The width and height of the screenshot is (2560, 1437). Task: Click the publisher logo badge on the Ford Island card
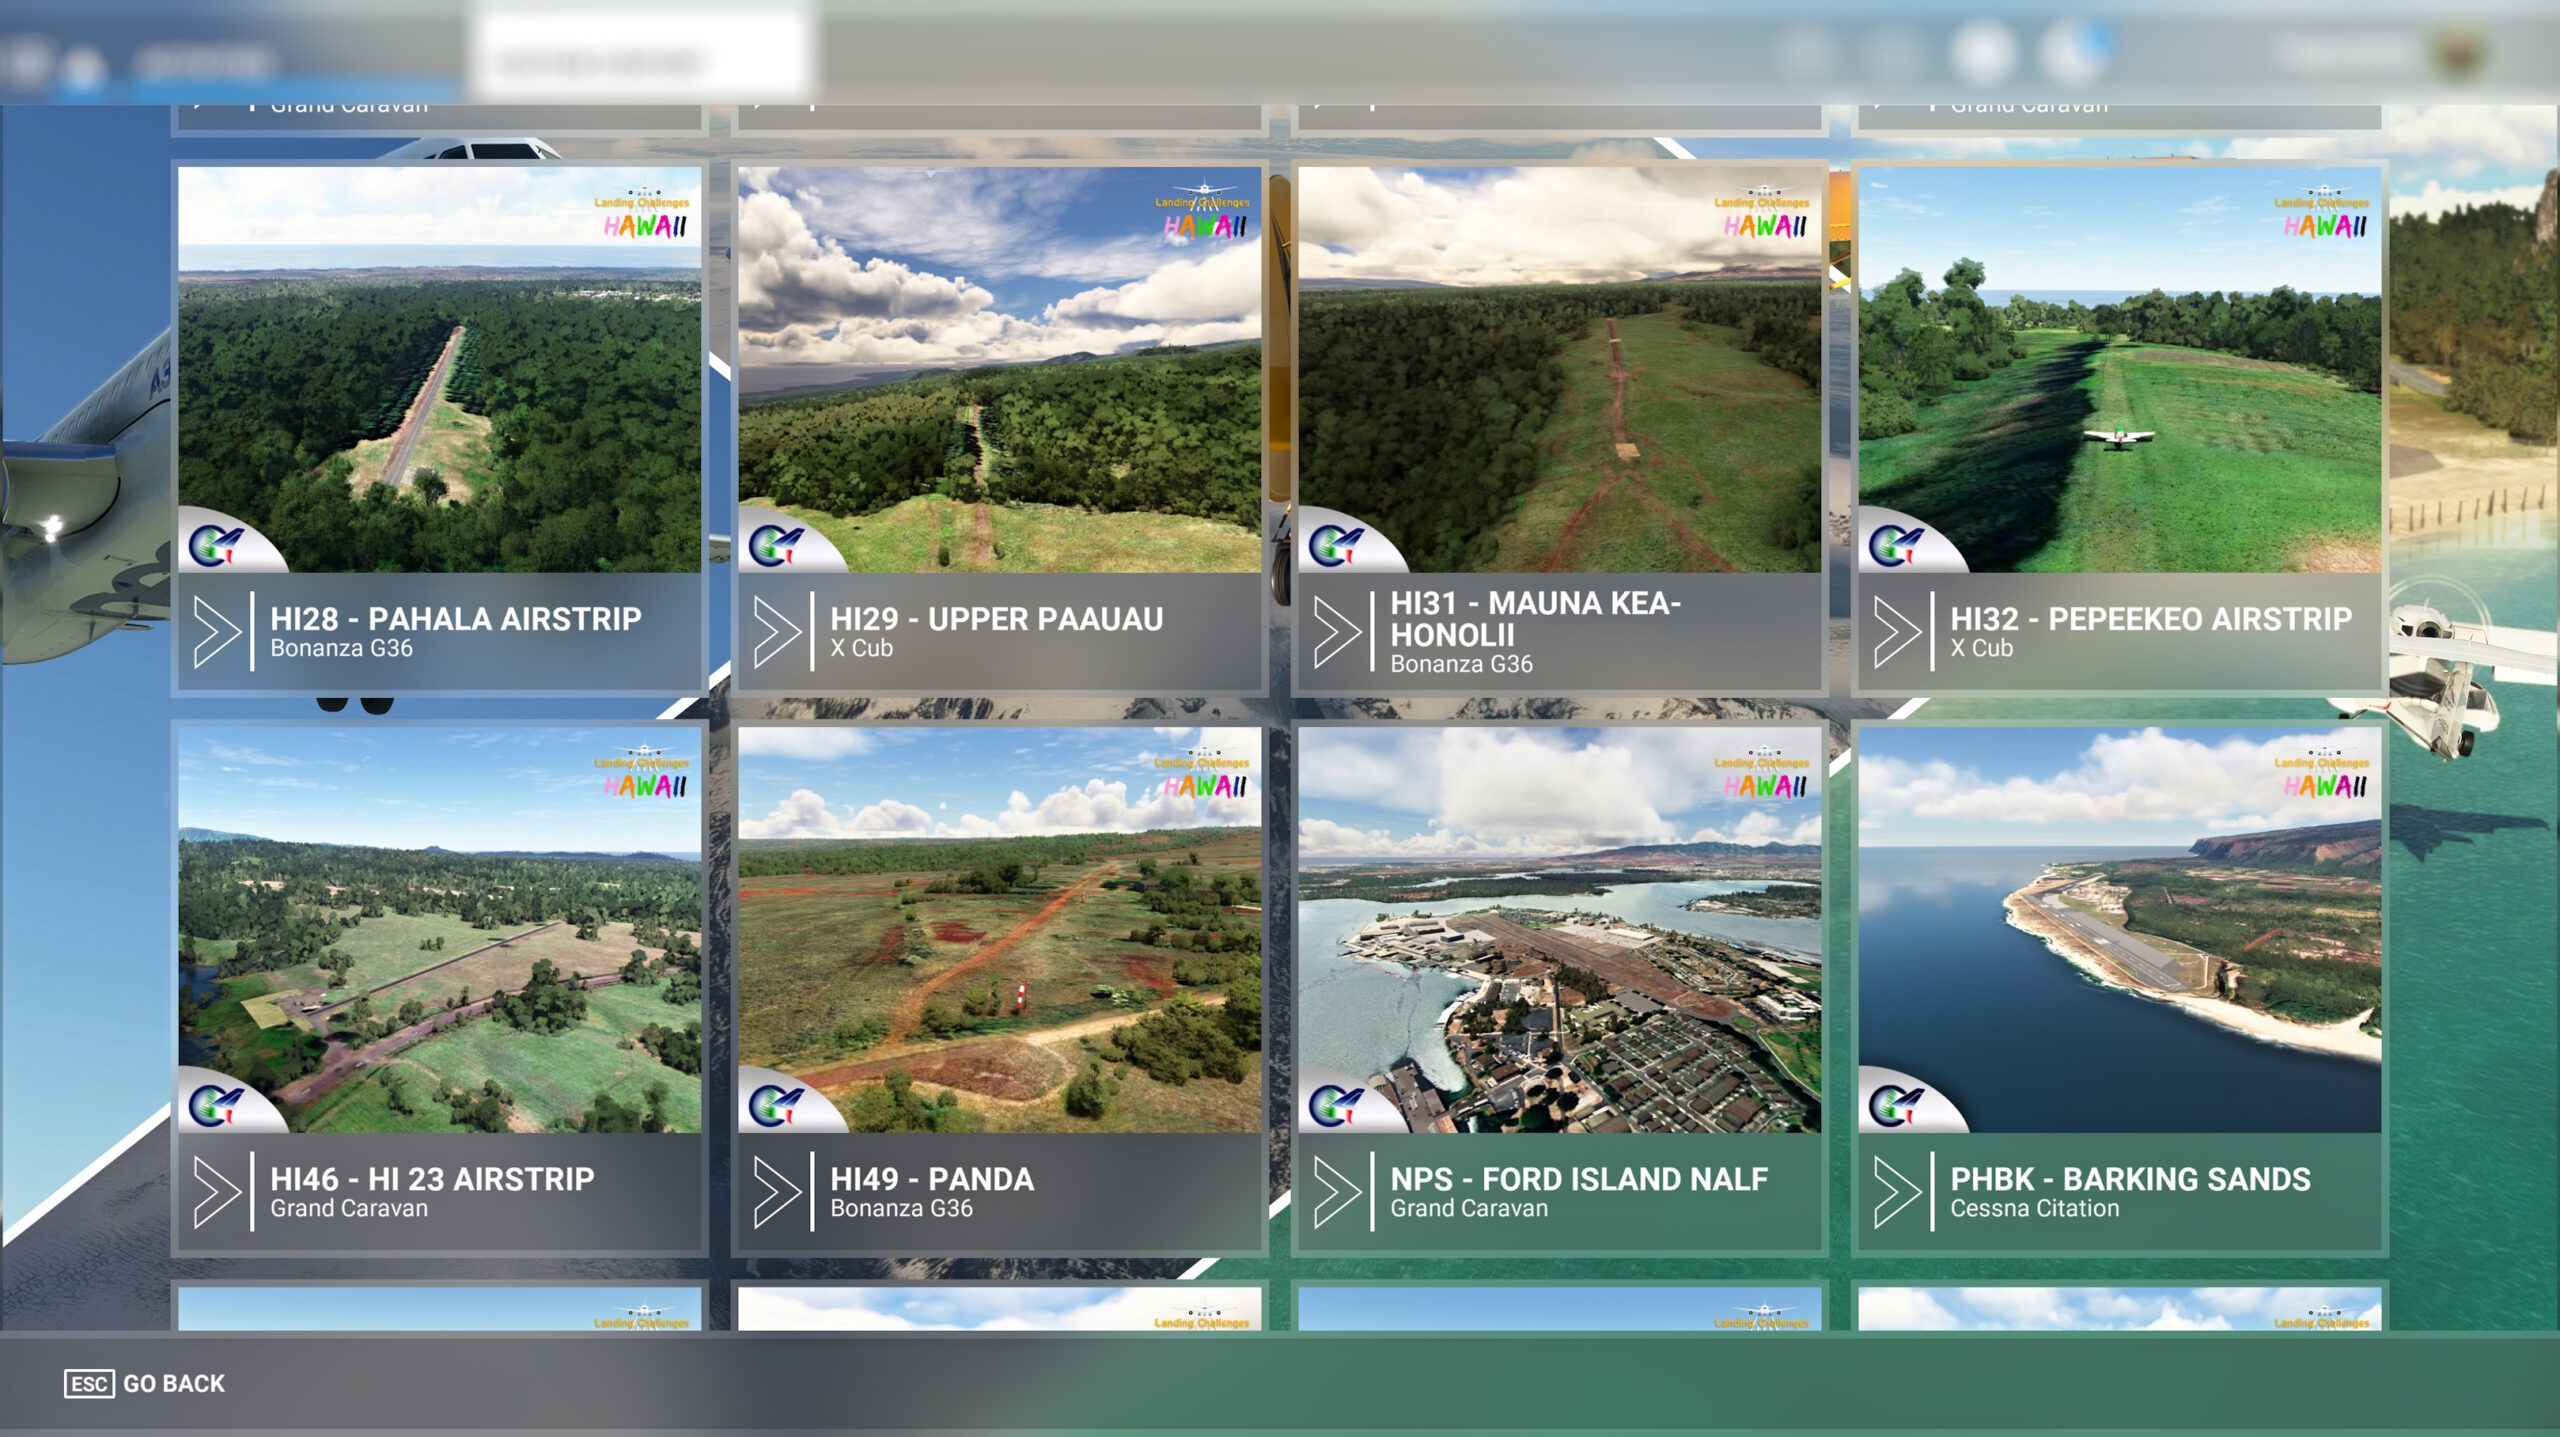tap(1337, 1105)
